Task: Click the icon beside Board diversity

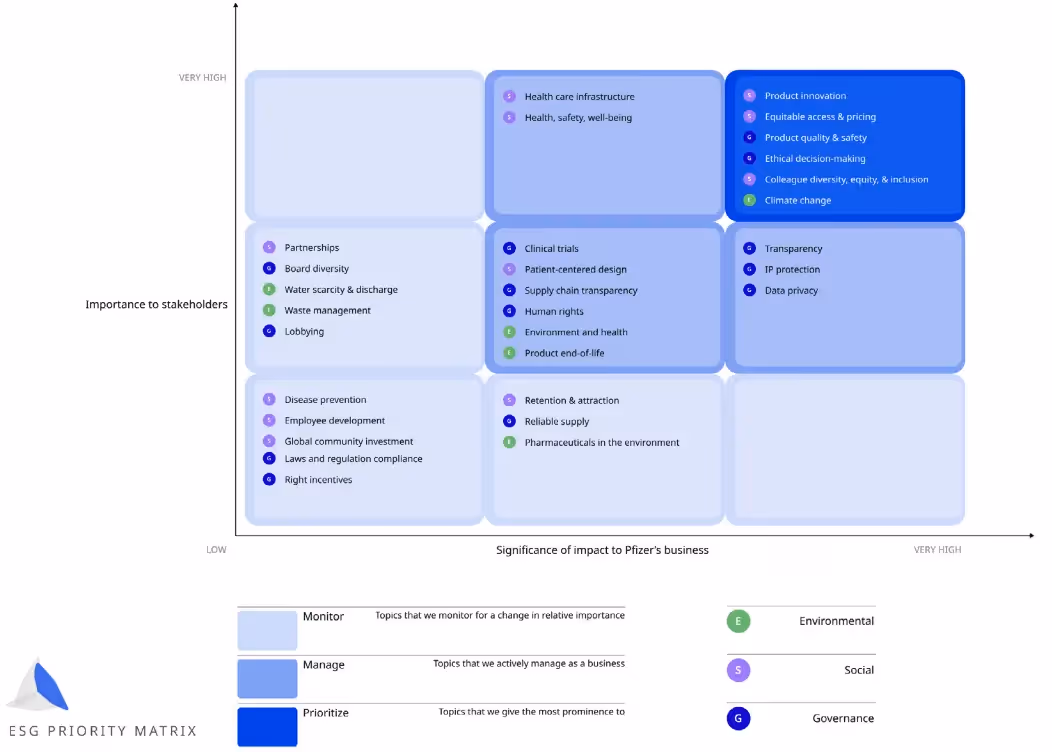Action: click(x=269, y=268)
